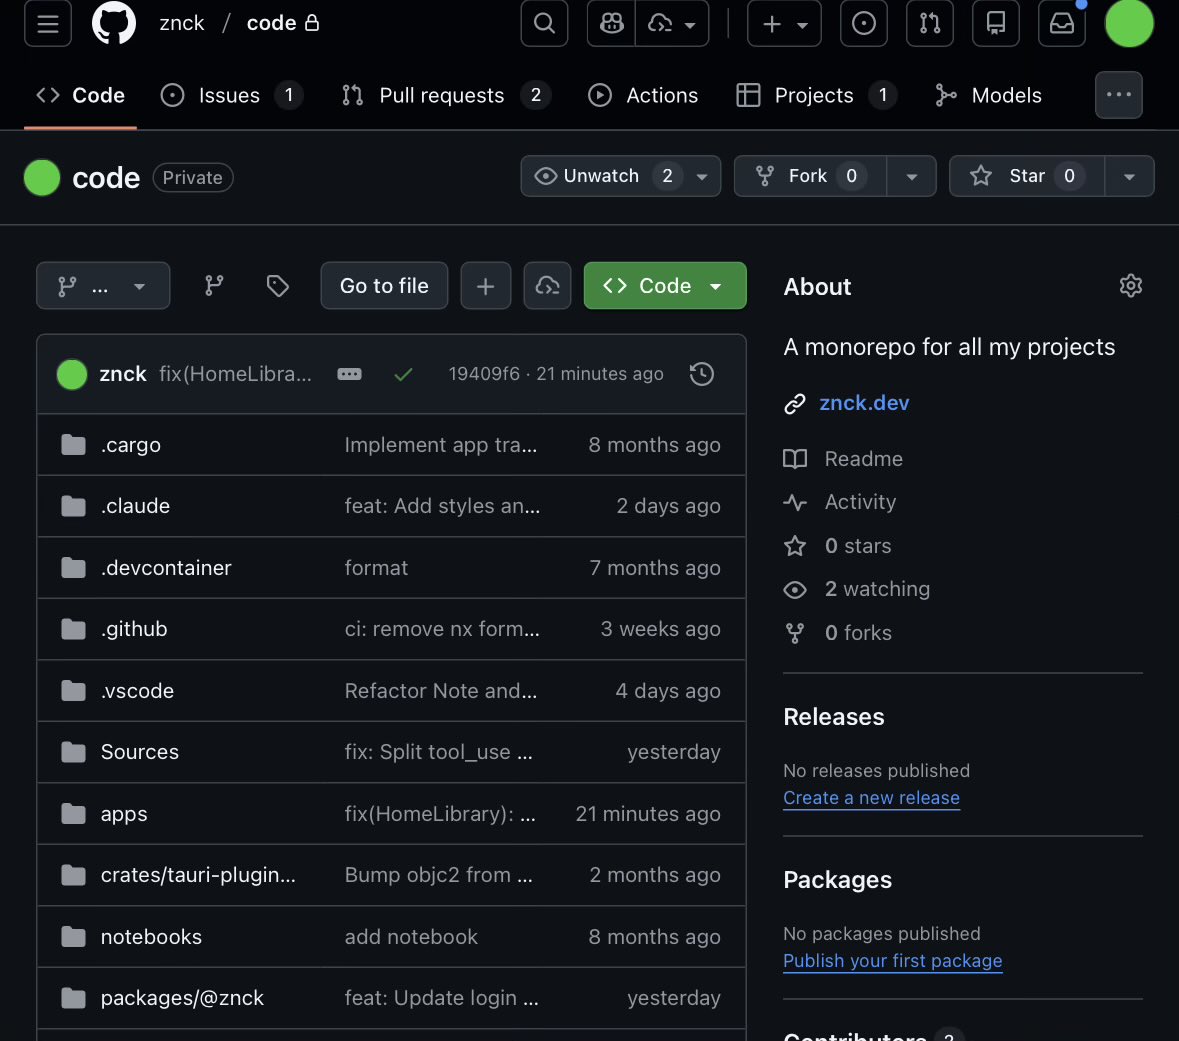Go to GitHub home via Octocat logo
This screenshot has height=1041, width=1179.
[114, 23]
